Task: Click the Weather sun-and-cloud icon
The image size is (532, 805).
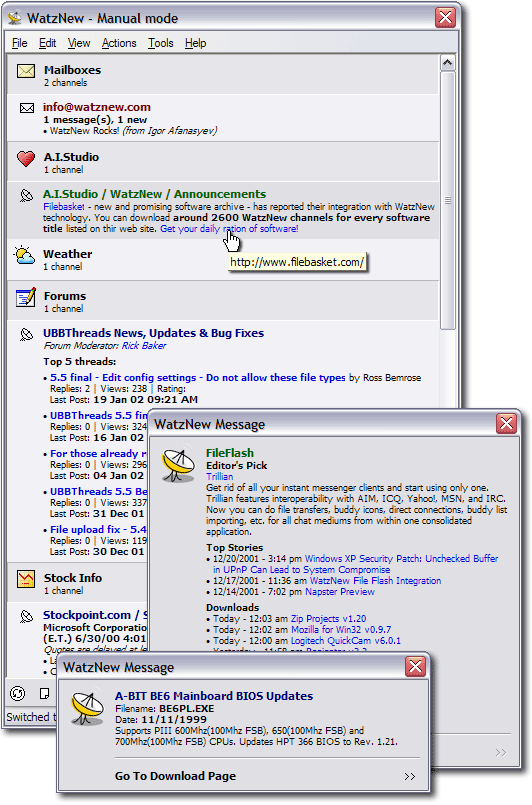Action: pos(25,255)
